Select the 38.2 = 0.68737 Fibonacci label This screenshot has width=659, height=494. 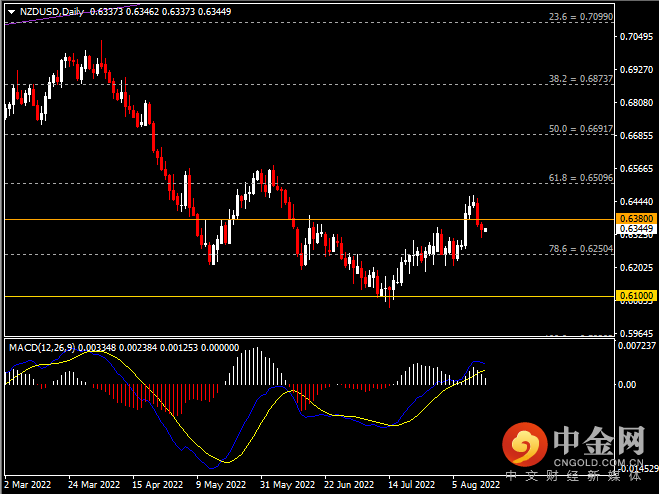click(x=581, y=79)
